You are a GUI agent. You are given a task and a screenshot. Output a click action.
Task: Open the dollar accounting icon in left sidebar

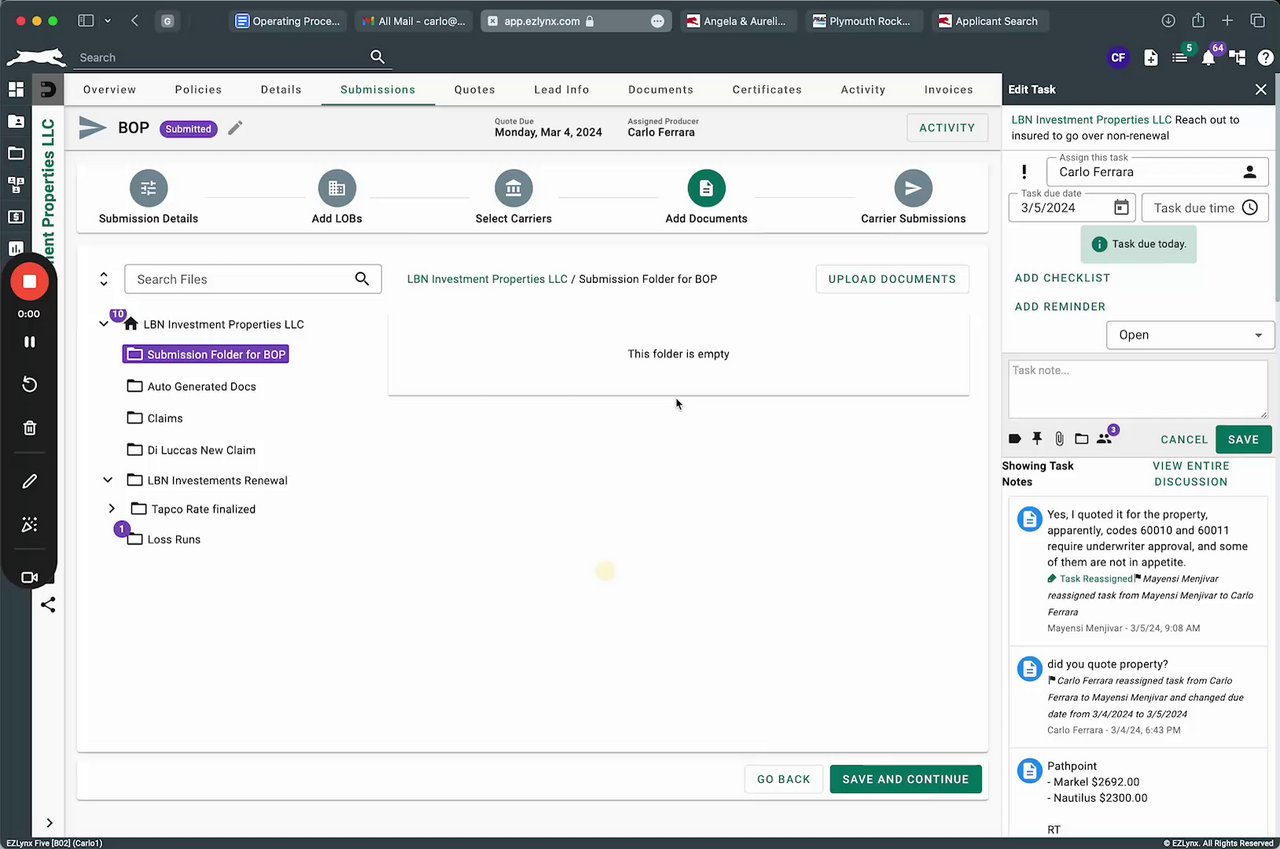(16, 217)
